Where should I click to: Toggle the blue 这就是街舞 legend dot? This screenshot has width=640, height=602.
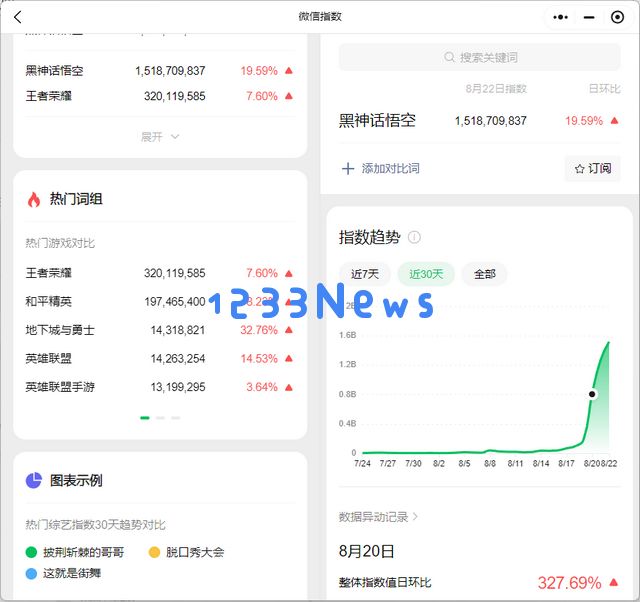[31, 573]
